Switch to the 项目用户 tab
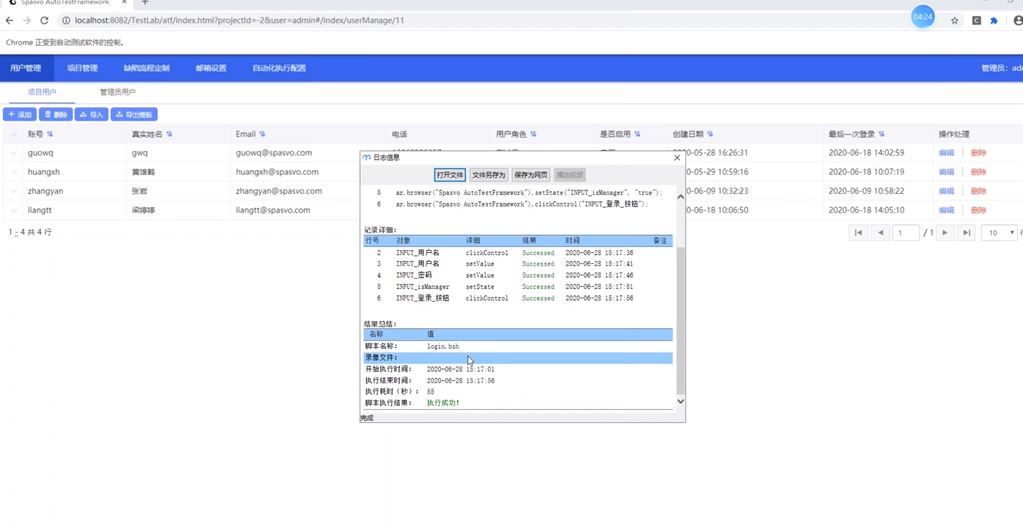Image resolution: width=1023 pixels, height=531 pixels. 42,92
